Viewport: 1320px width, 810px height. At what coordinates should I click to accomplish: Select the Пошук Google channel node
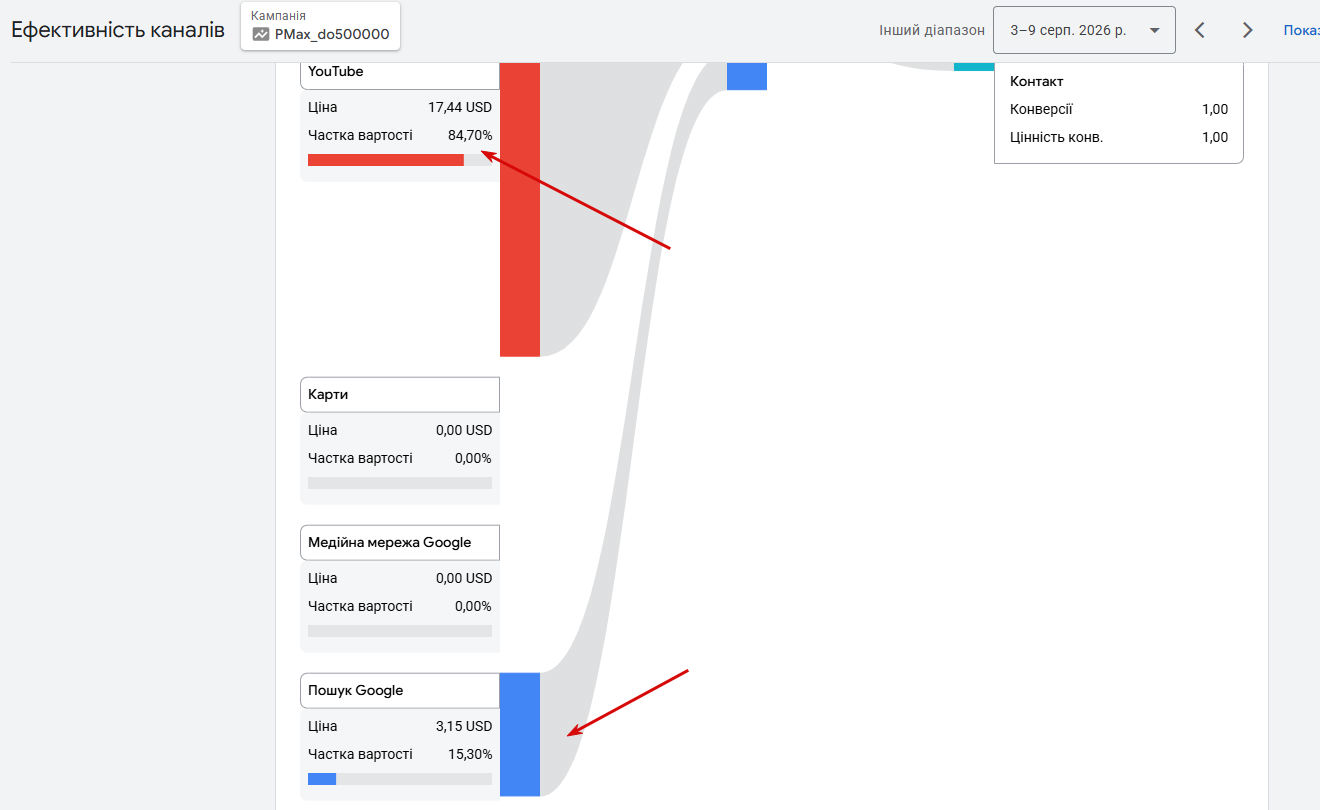(400, 690)
